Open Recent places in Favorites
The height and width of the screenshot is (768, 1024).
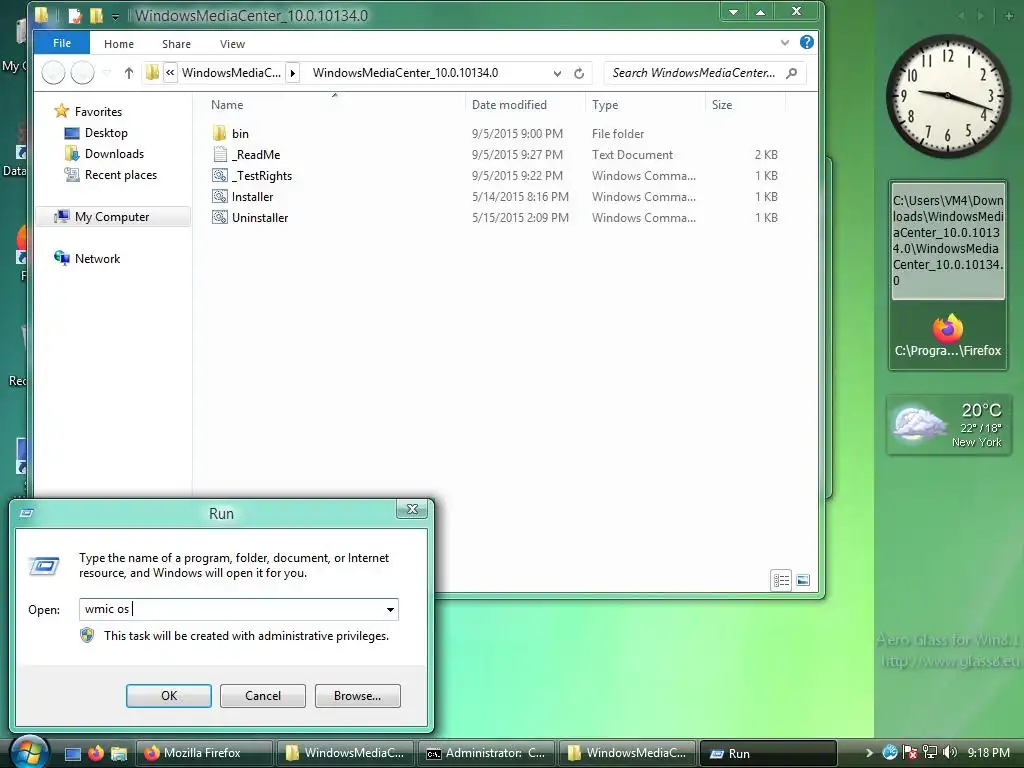click(x=121, y=174)
